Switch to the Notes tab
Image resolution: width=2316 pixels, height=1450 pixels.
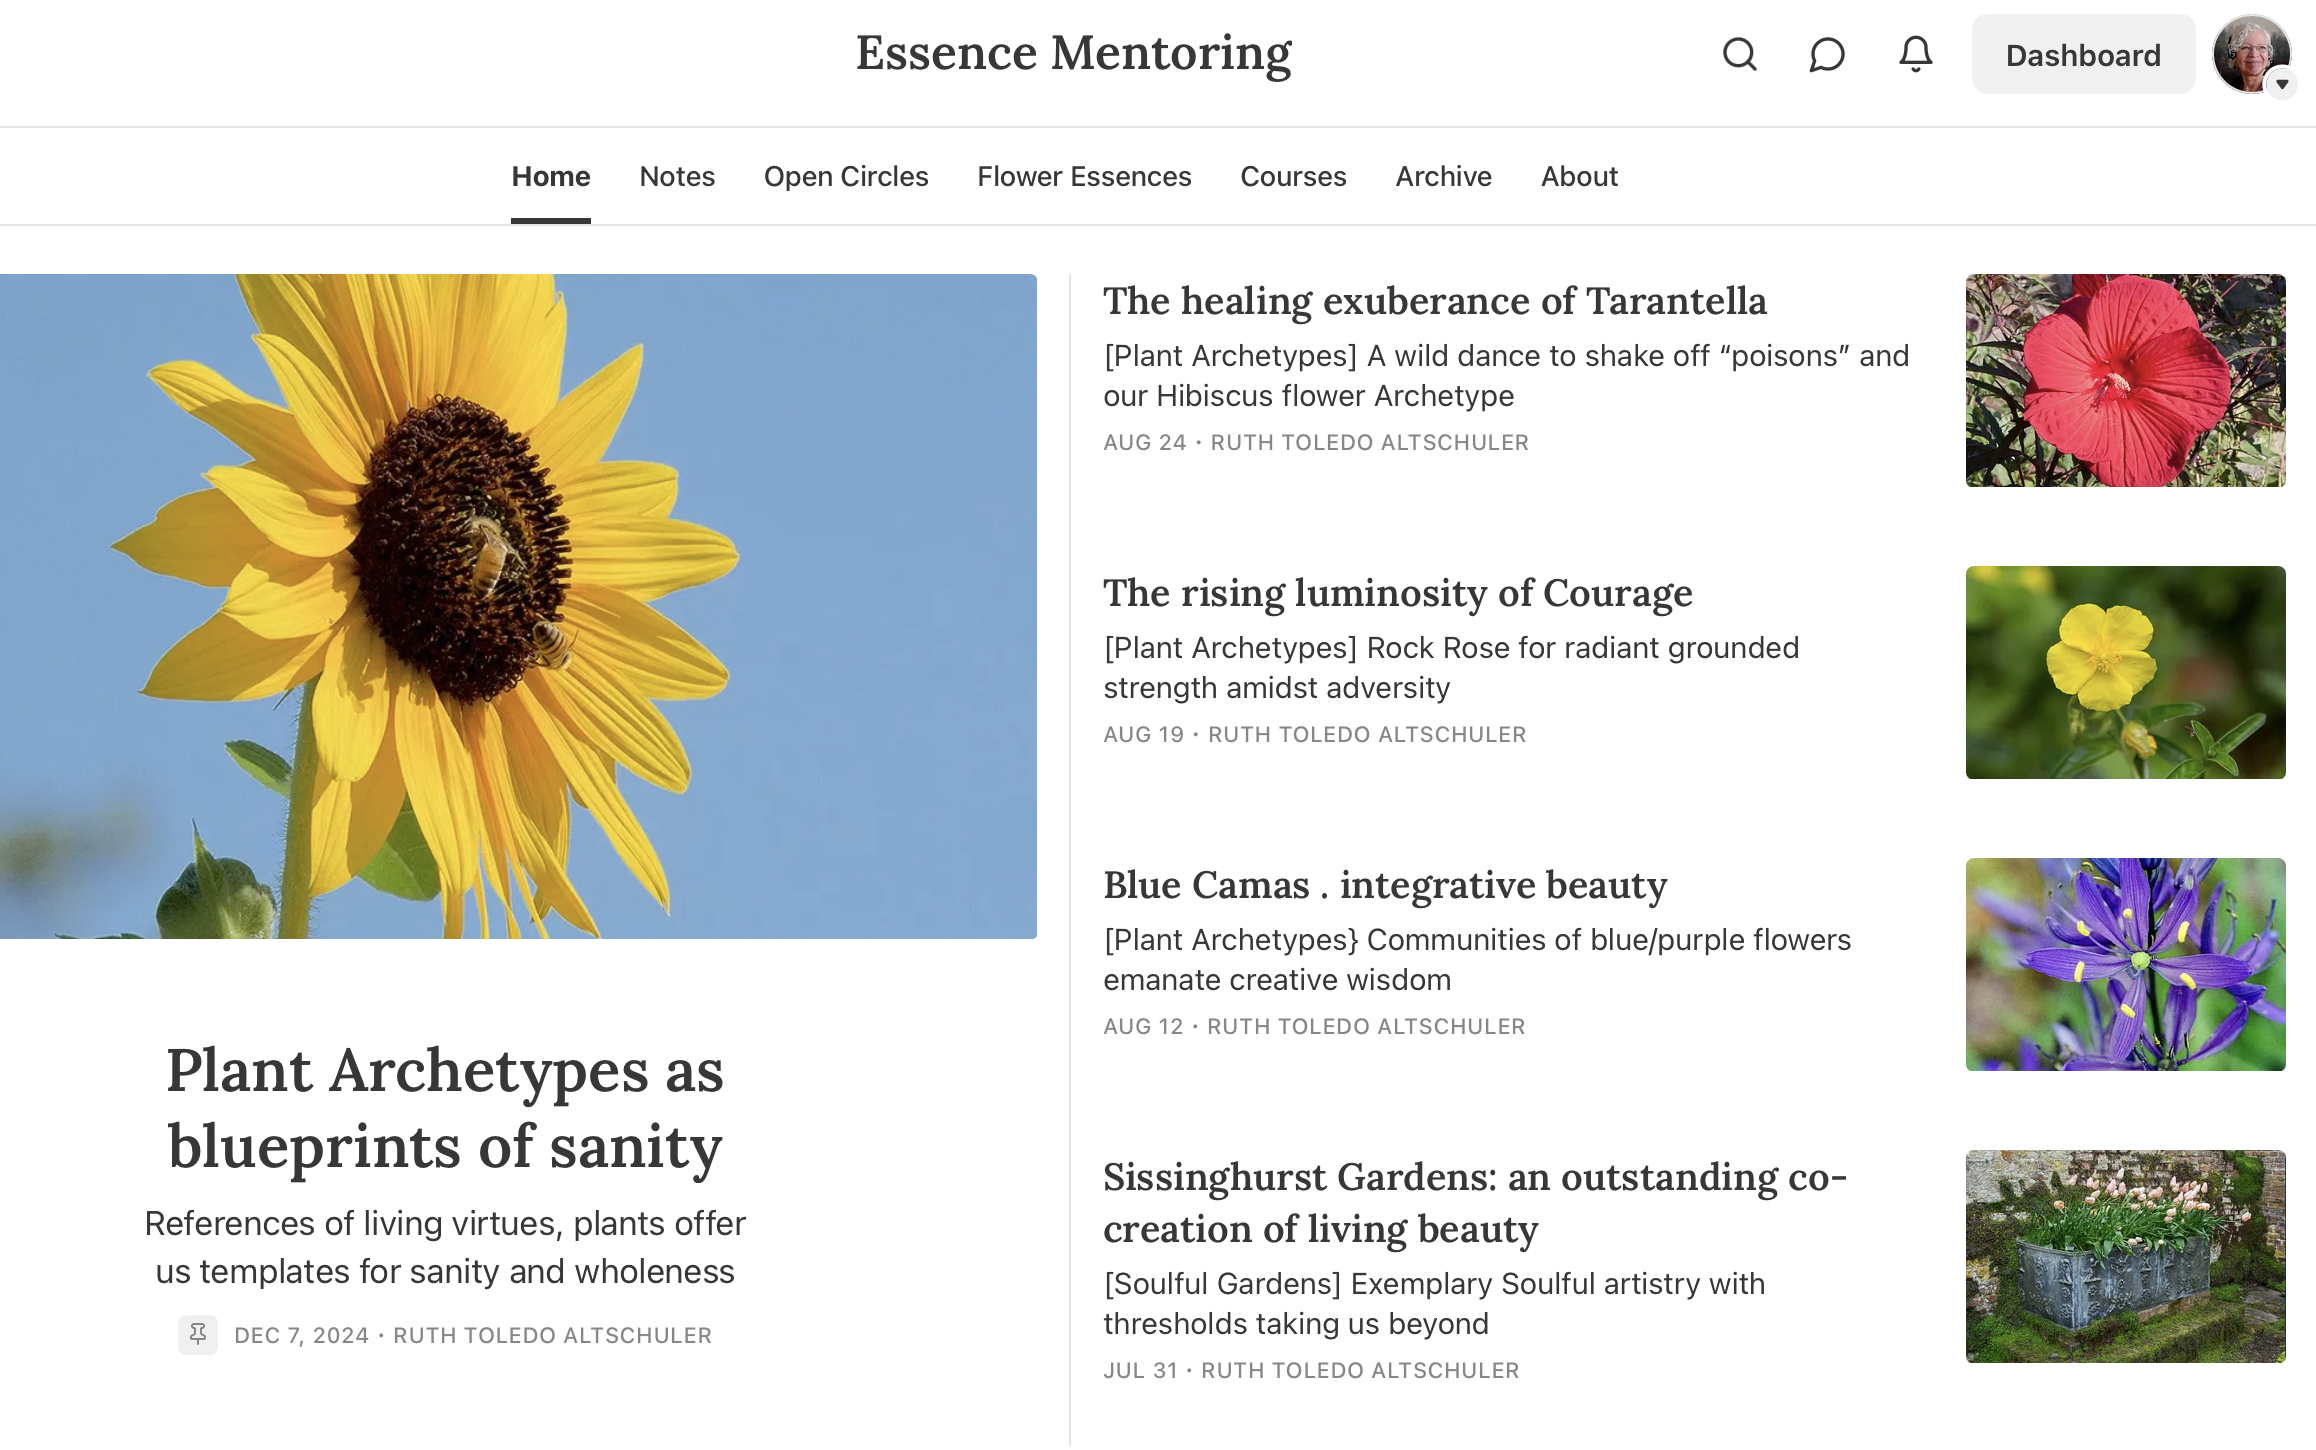tap(677, 176)
